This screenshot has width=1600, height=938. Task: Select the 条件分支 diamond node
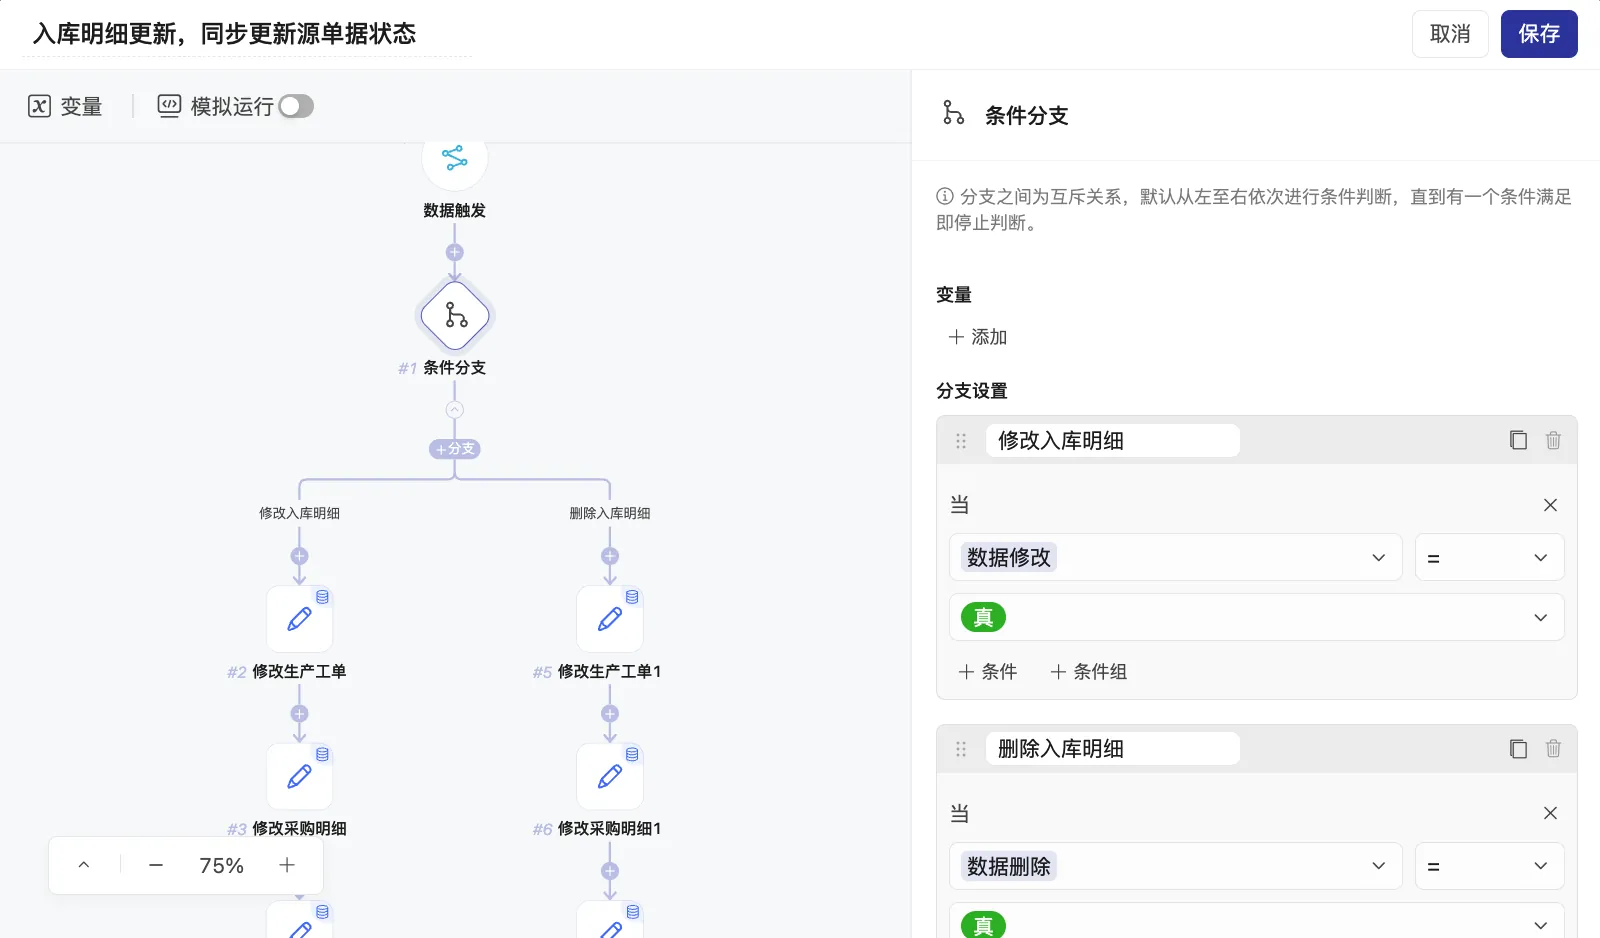tap(455, 316)
